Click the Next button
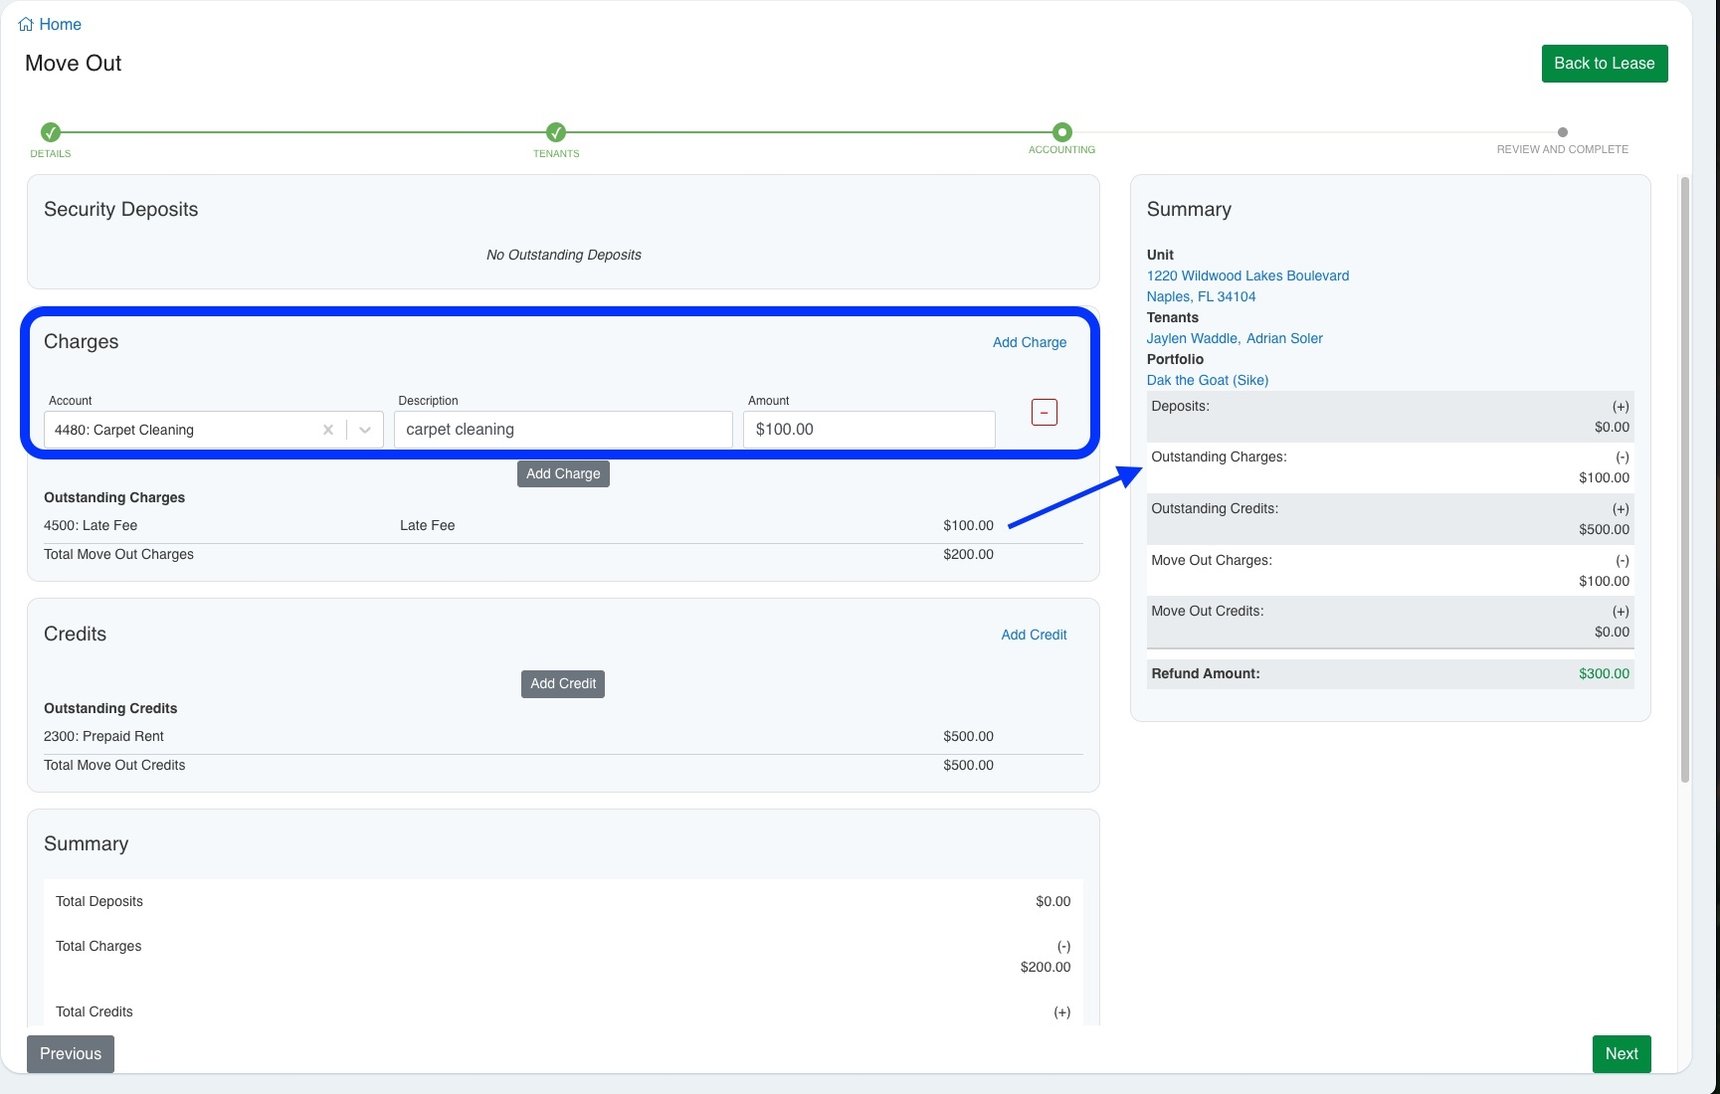The width and height of the screenshot is (1720, 1094). click(1621, 1054)
